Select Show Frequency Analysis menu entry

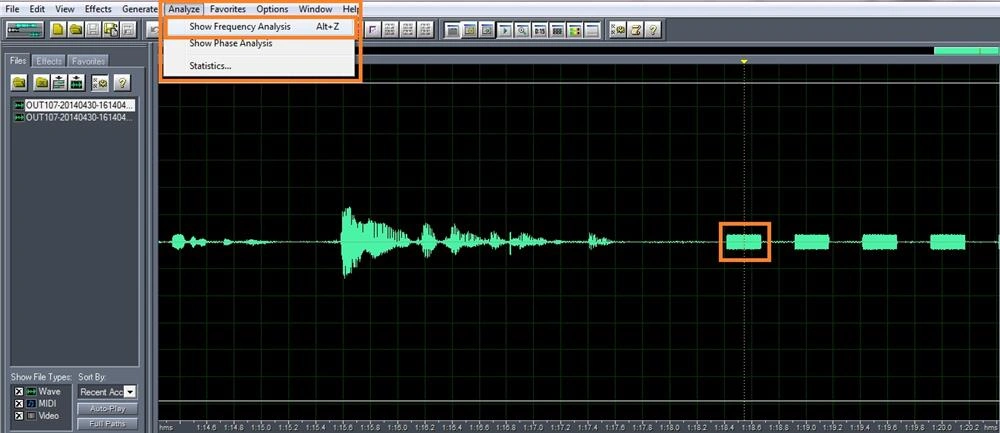click(240, 27)
